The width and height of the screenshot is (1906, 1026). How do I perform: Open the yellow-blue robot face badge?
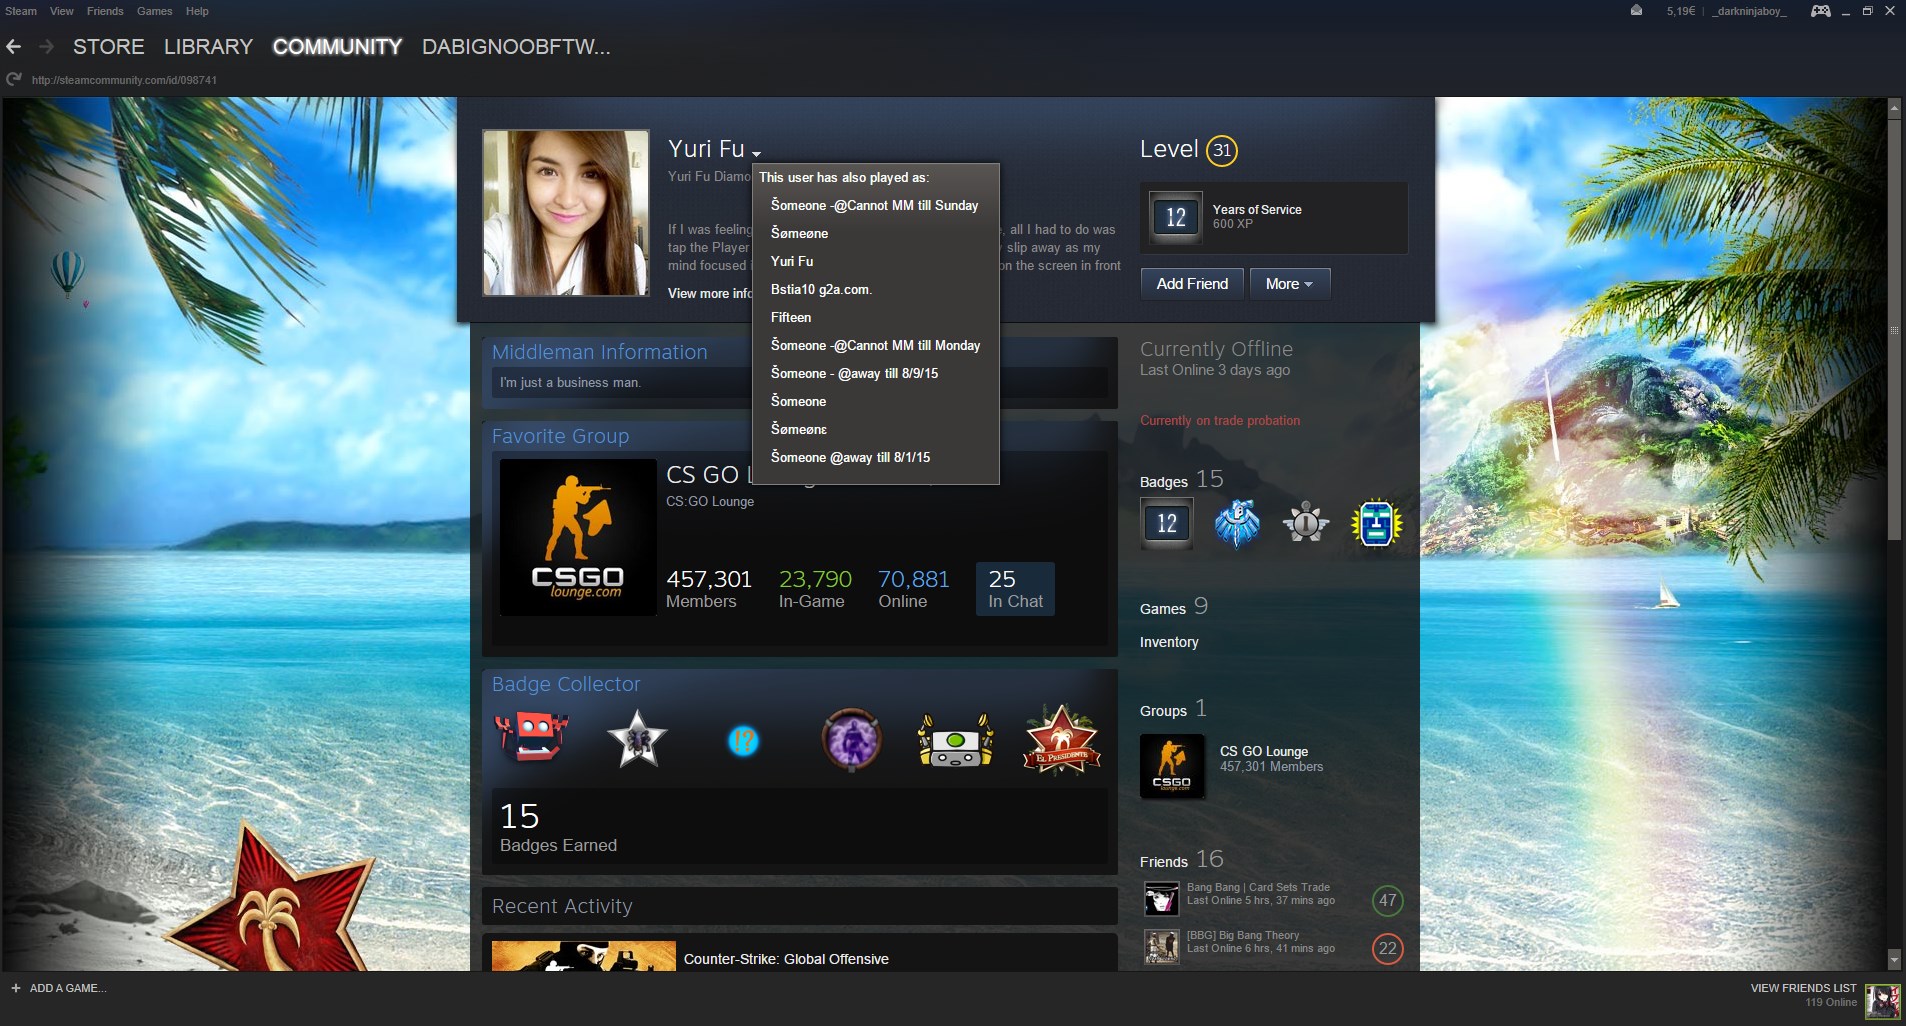click(1376, 523)
